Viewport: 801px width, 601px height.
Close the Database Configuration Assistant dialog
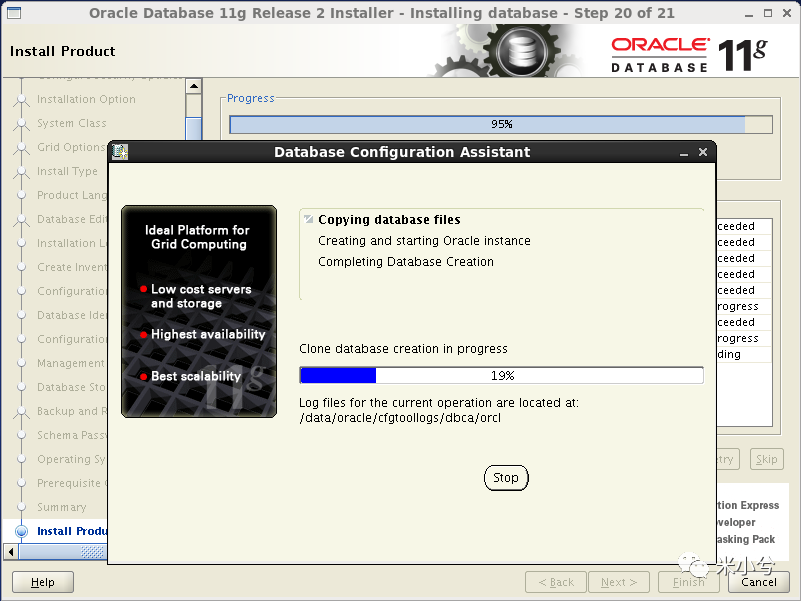tap(703, 152)
